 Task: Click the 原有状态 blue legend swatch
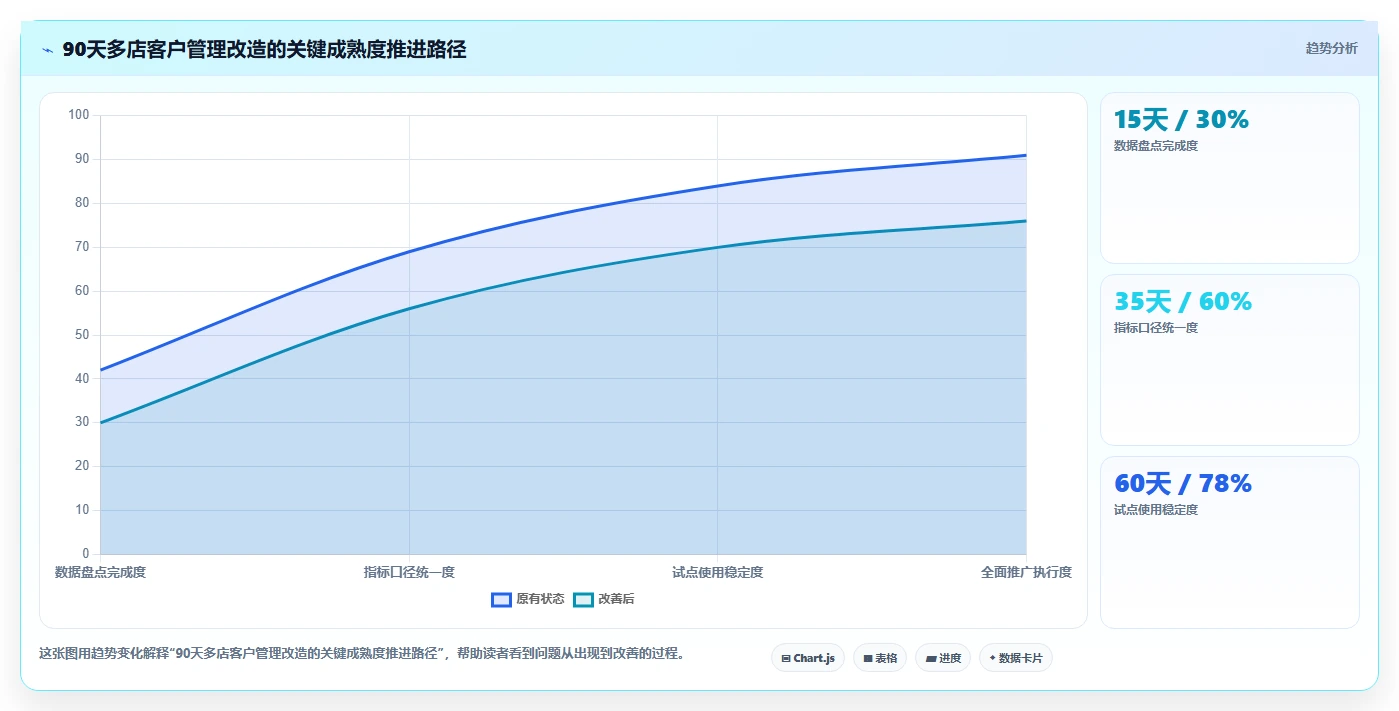[x=501, y=599]
